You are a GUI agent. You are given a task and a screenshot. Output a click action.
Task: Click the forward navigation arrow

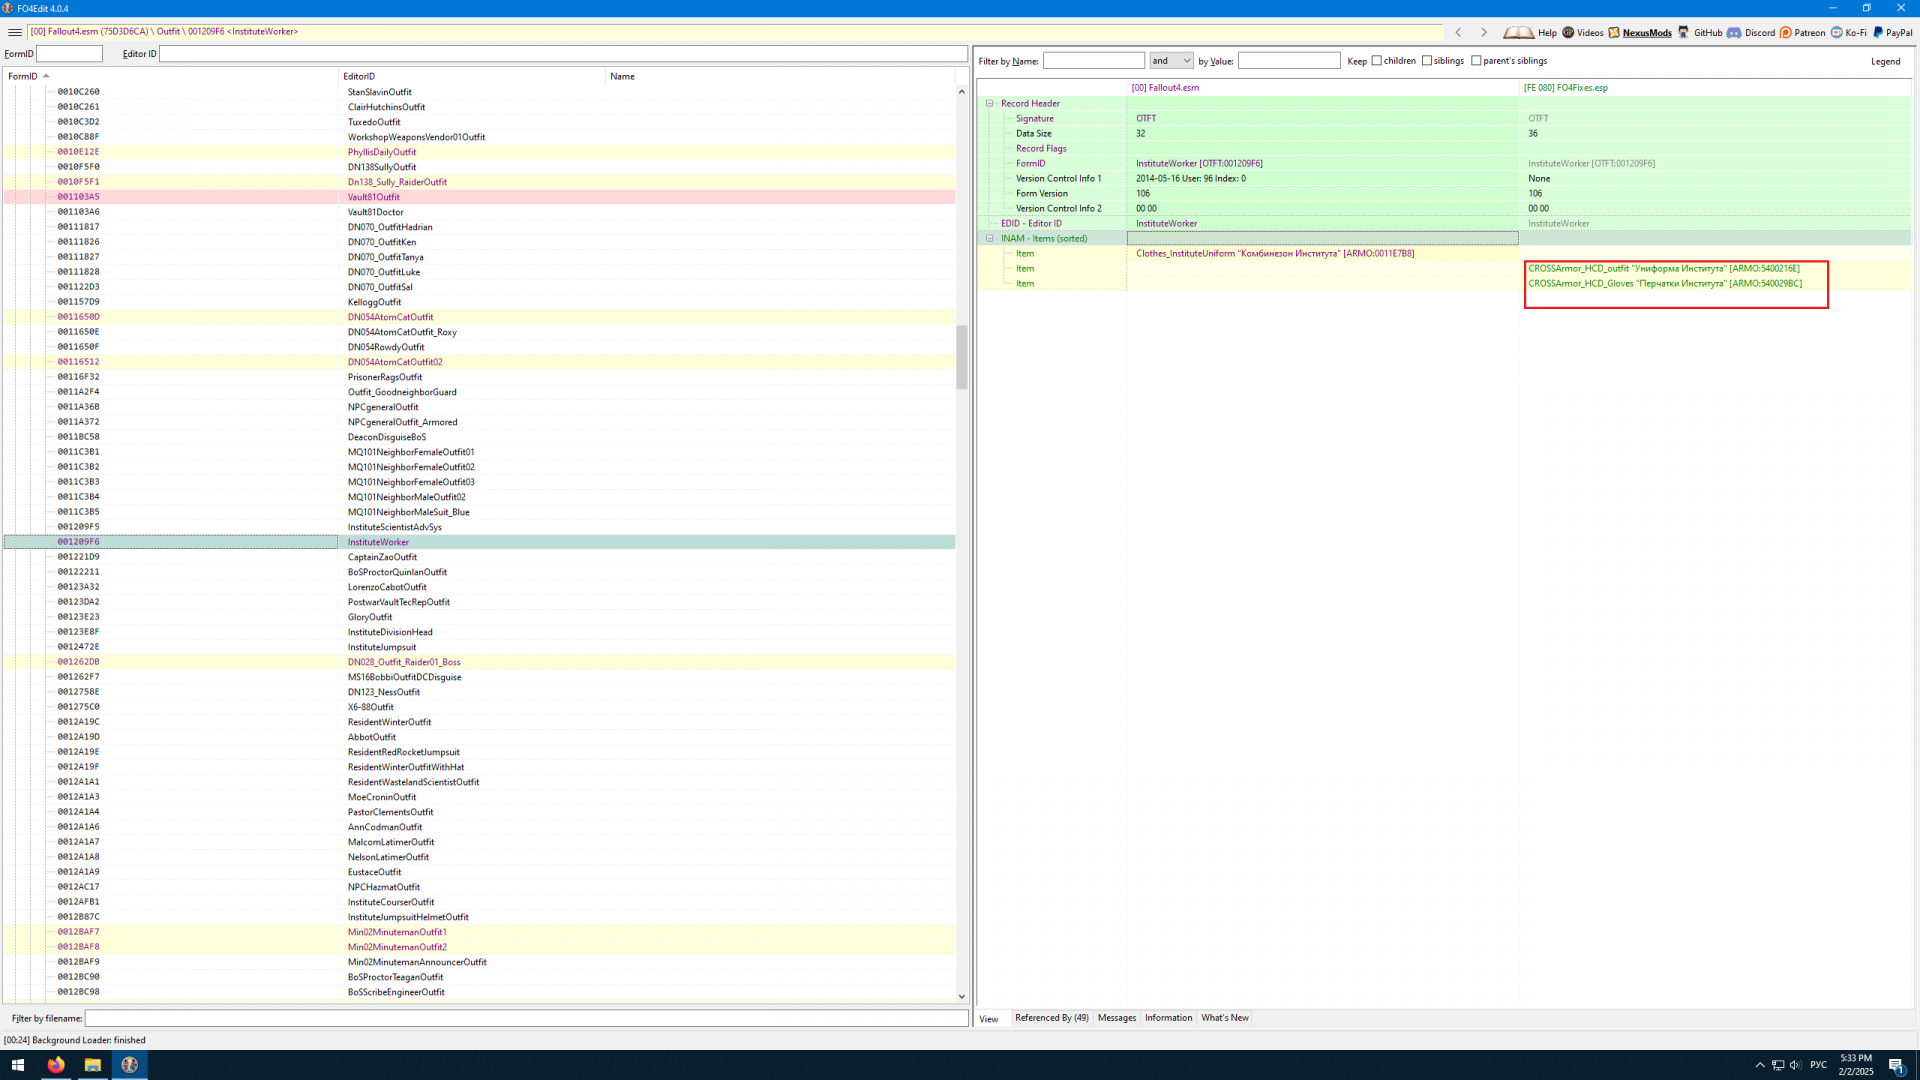click(x=1483, y=32)
